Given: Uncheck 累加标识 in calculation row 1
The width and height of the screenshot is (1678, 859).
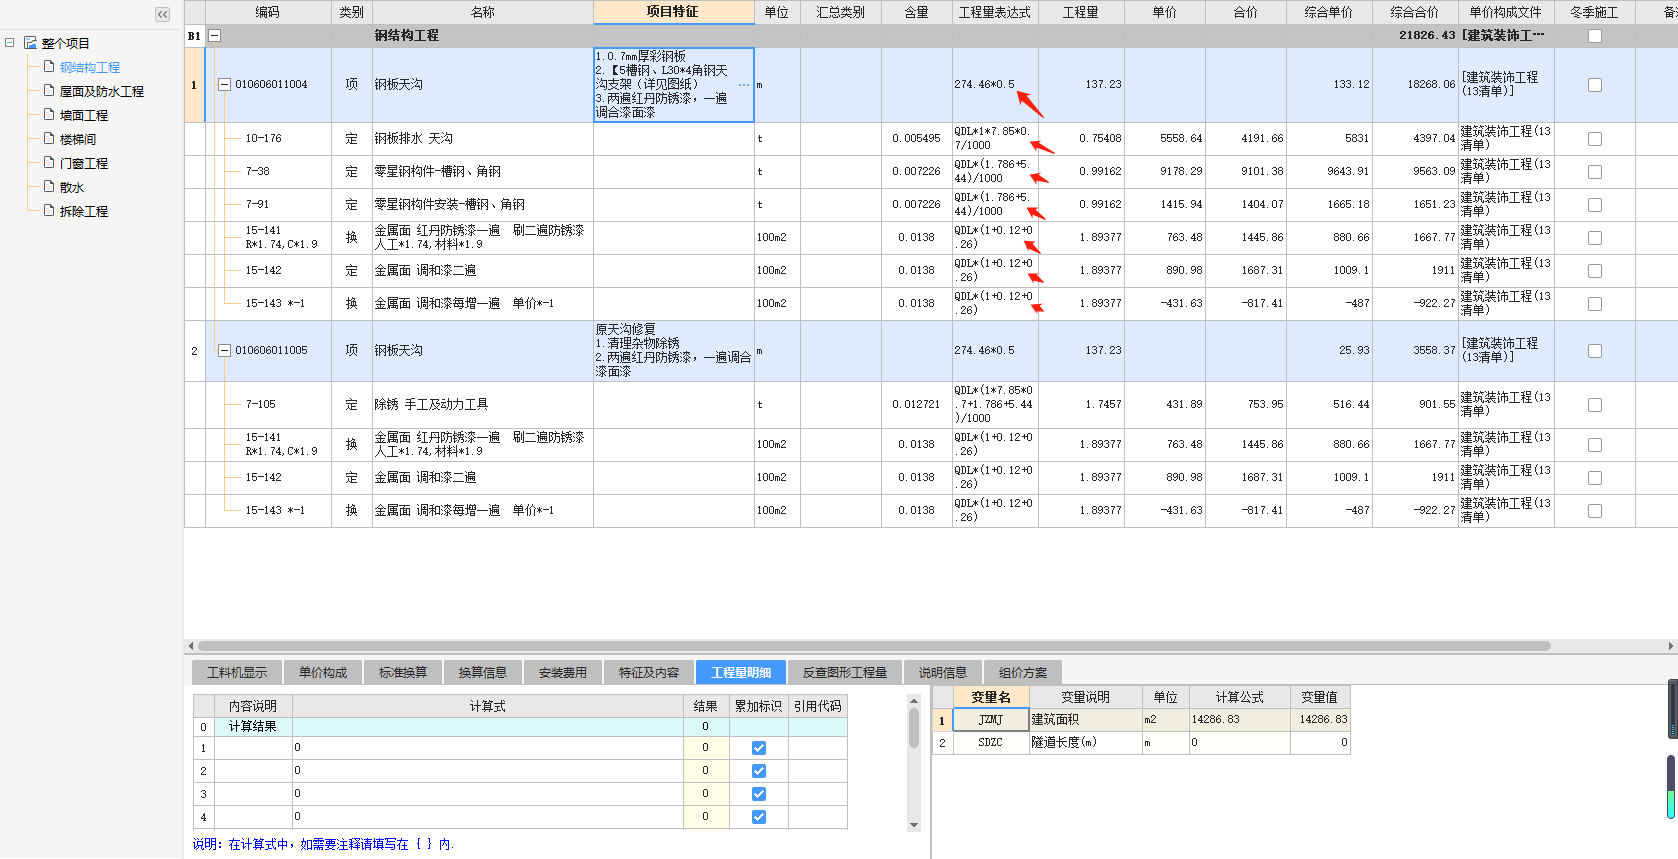Looking at the screenshot, I should tap(759, 748).
